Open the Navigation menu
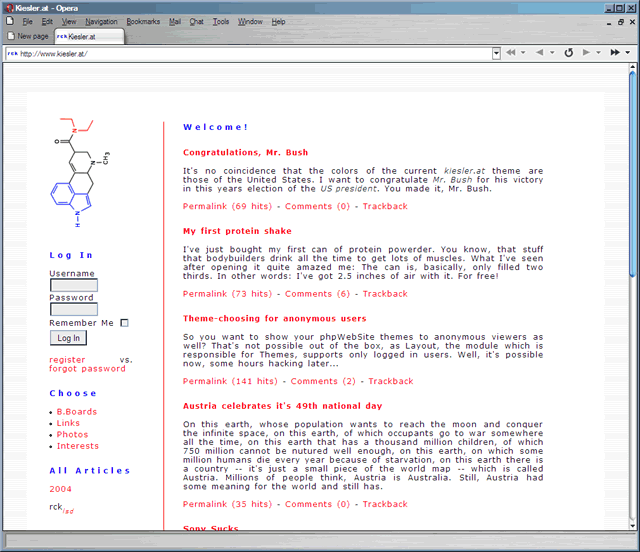Screen dimensions: 640x552 point(101,22)
